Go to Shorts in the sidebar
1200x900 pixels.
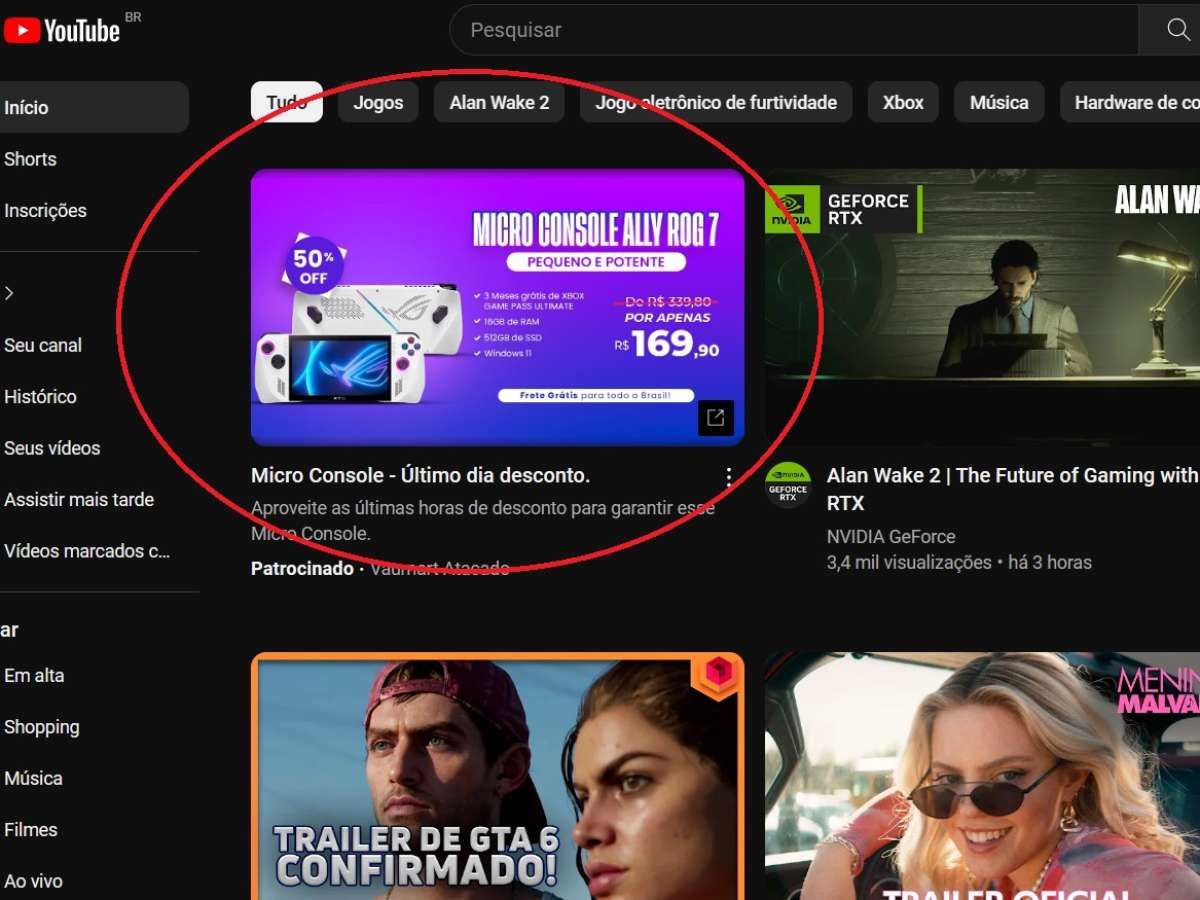30,159
